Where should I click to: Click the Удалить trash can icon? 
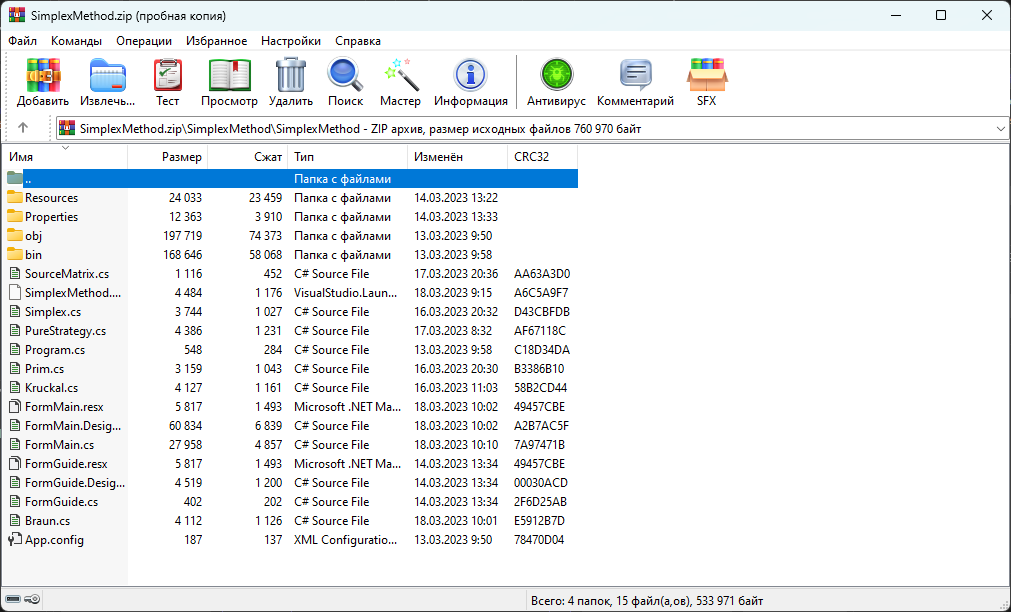[x=291, y=82]
